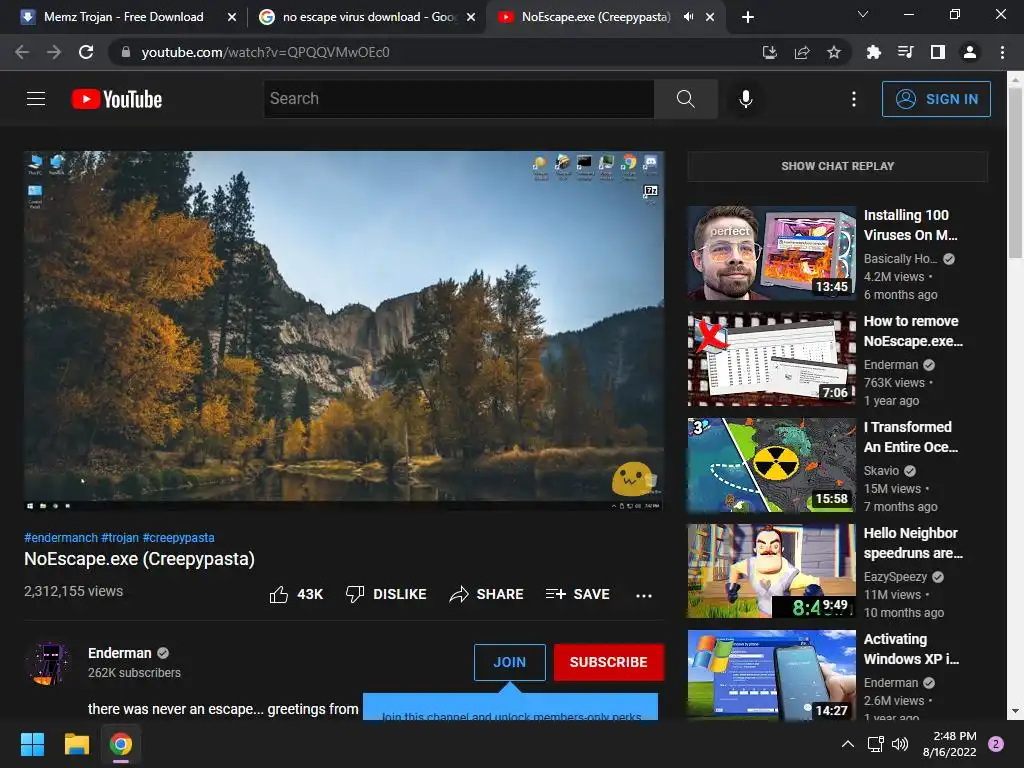The height and width of the screenshot is (768, 1024).
Task: Open notification center badge
Action: point(996,744)
